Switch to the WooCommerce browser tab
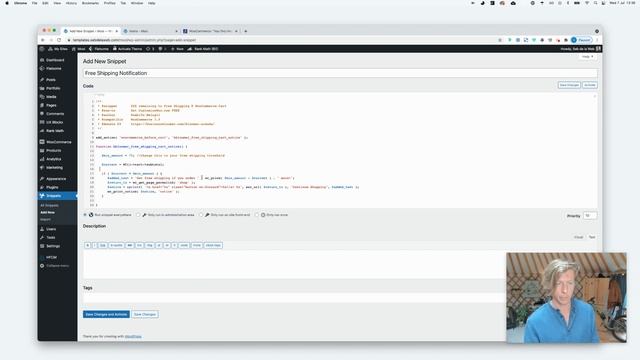The image size is (640, 360). [x=210, y=31]
